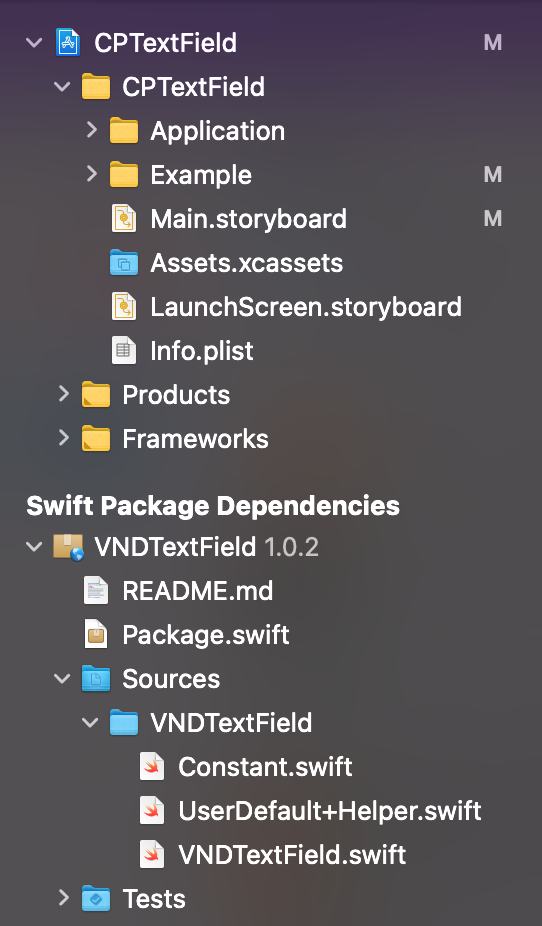Click the Assets.xcassets catalog icon
Image resolution: width=542 pixels, height=926 pixels.
(x=124, y=263)
